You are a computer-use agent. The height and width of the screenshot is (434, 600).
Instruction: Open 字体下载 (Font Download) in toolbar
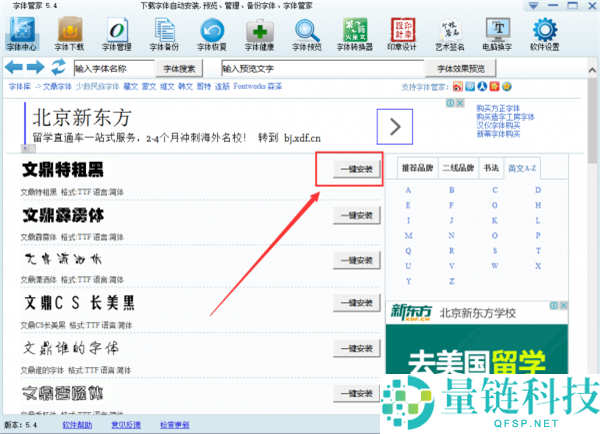(x=69, y=33)
